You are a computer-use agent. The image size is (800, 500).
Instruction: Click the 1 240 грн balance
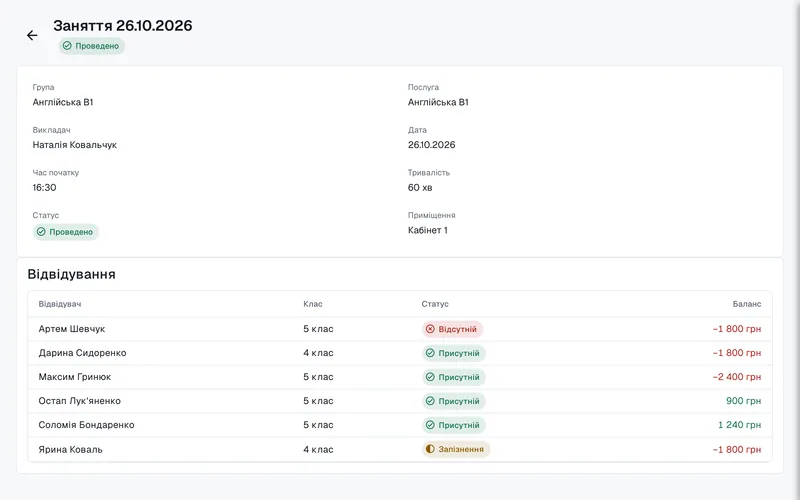tap(739, 425)
